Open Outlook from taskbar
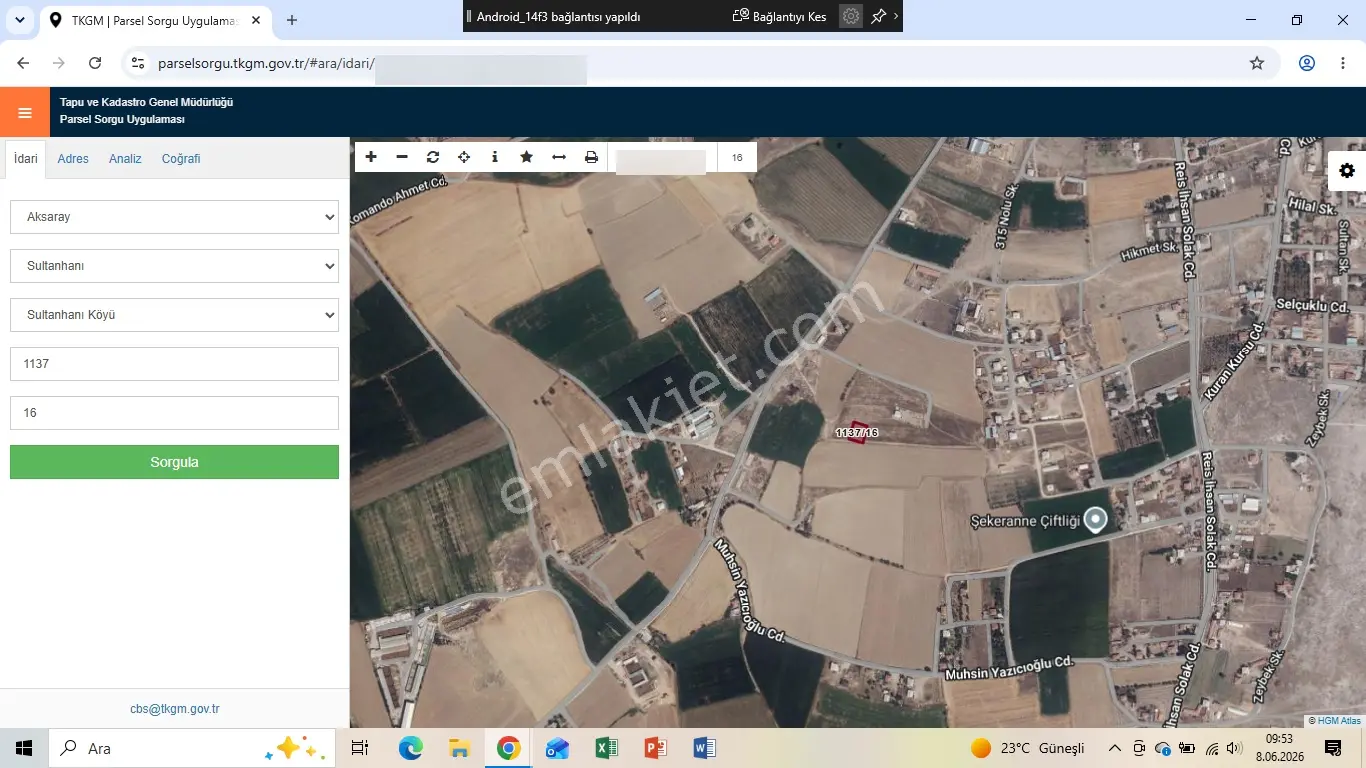Screen dimensions: 1366x768 click(x=557, y=748)
